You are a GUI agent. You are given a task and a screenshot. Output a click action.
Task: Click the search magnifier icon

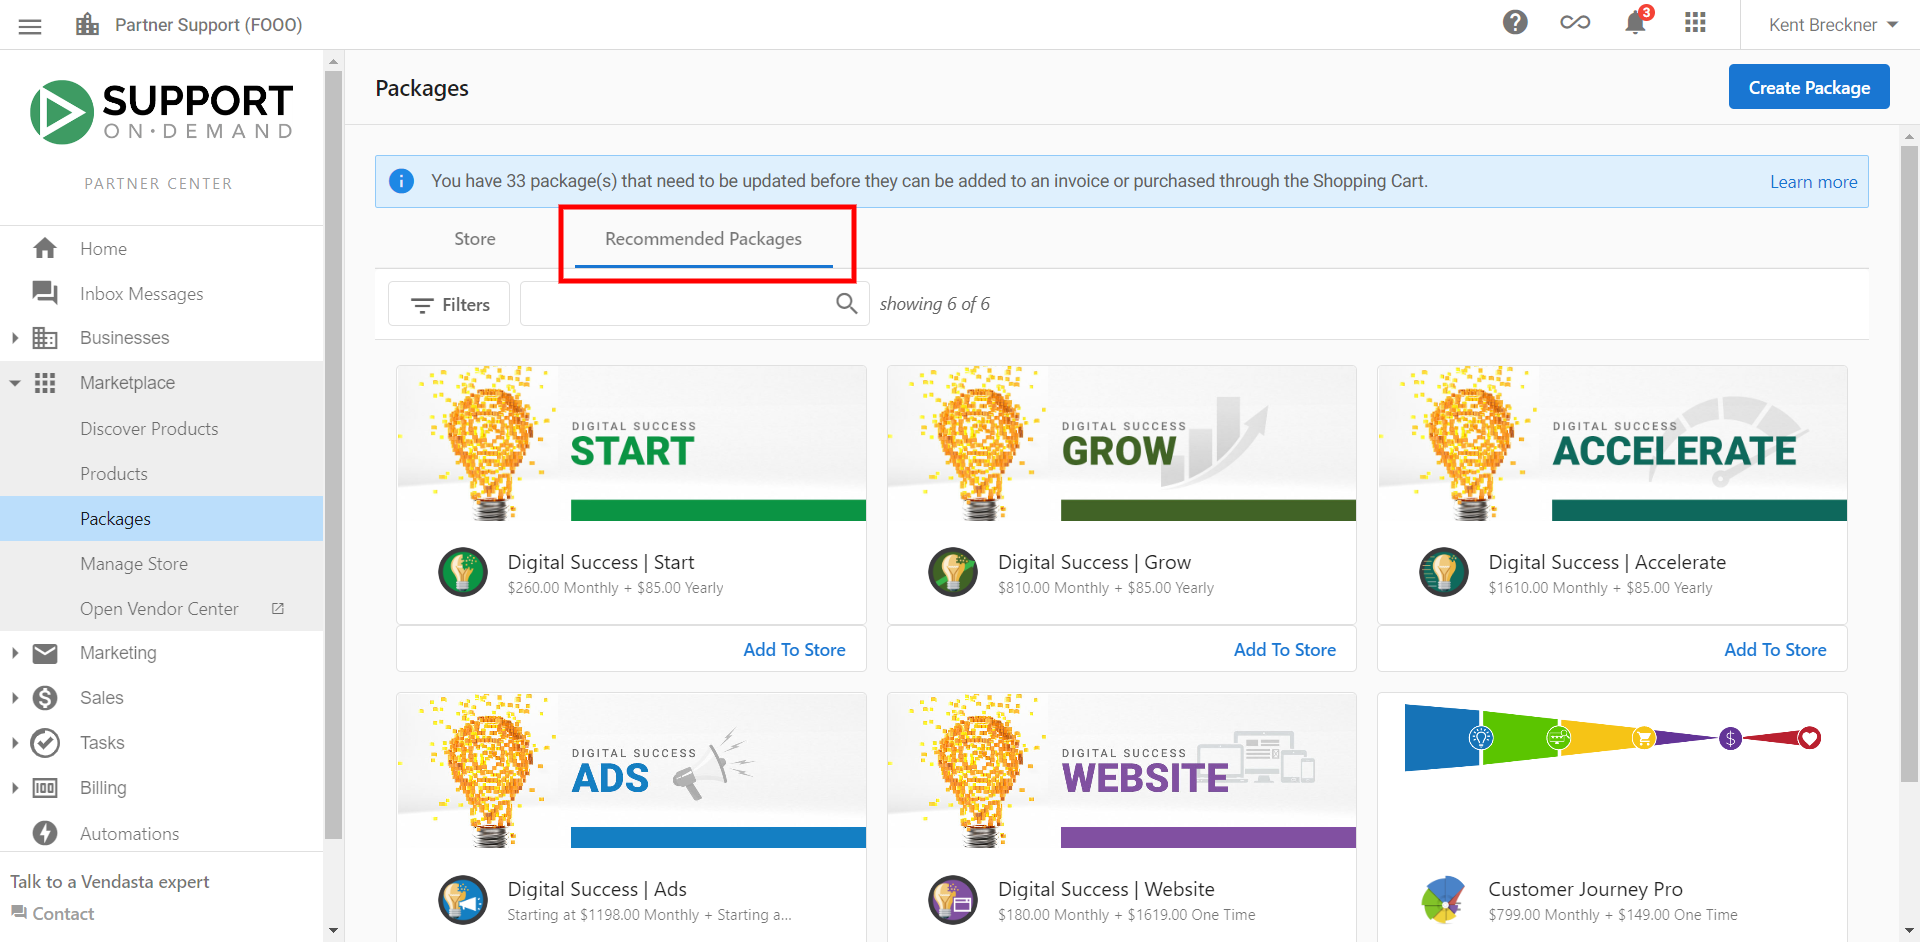(847, 304)
